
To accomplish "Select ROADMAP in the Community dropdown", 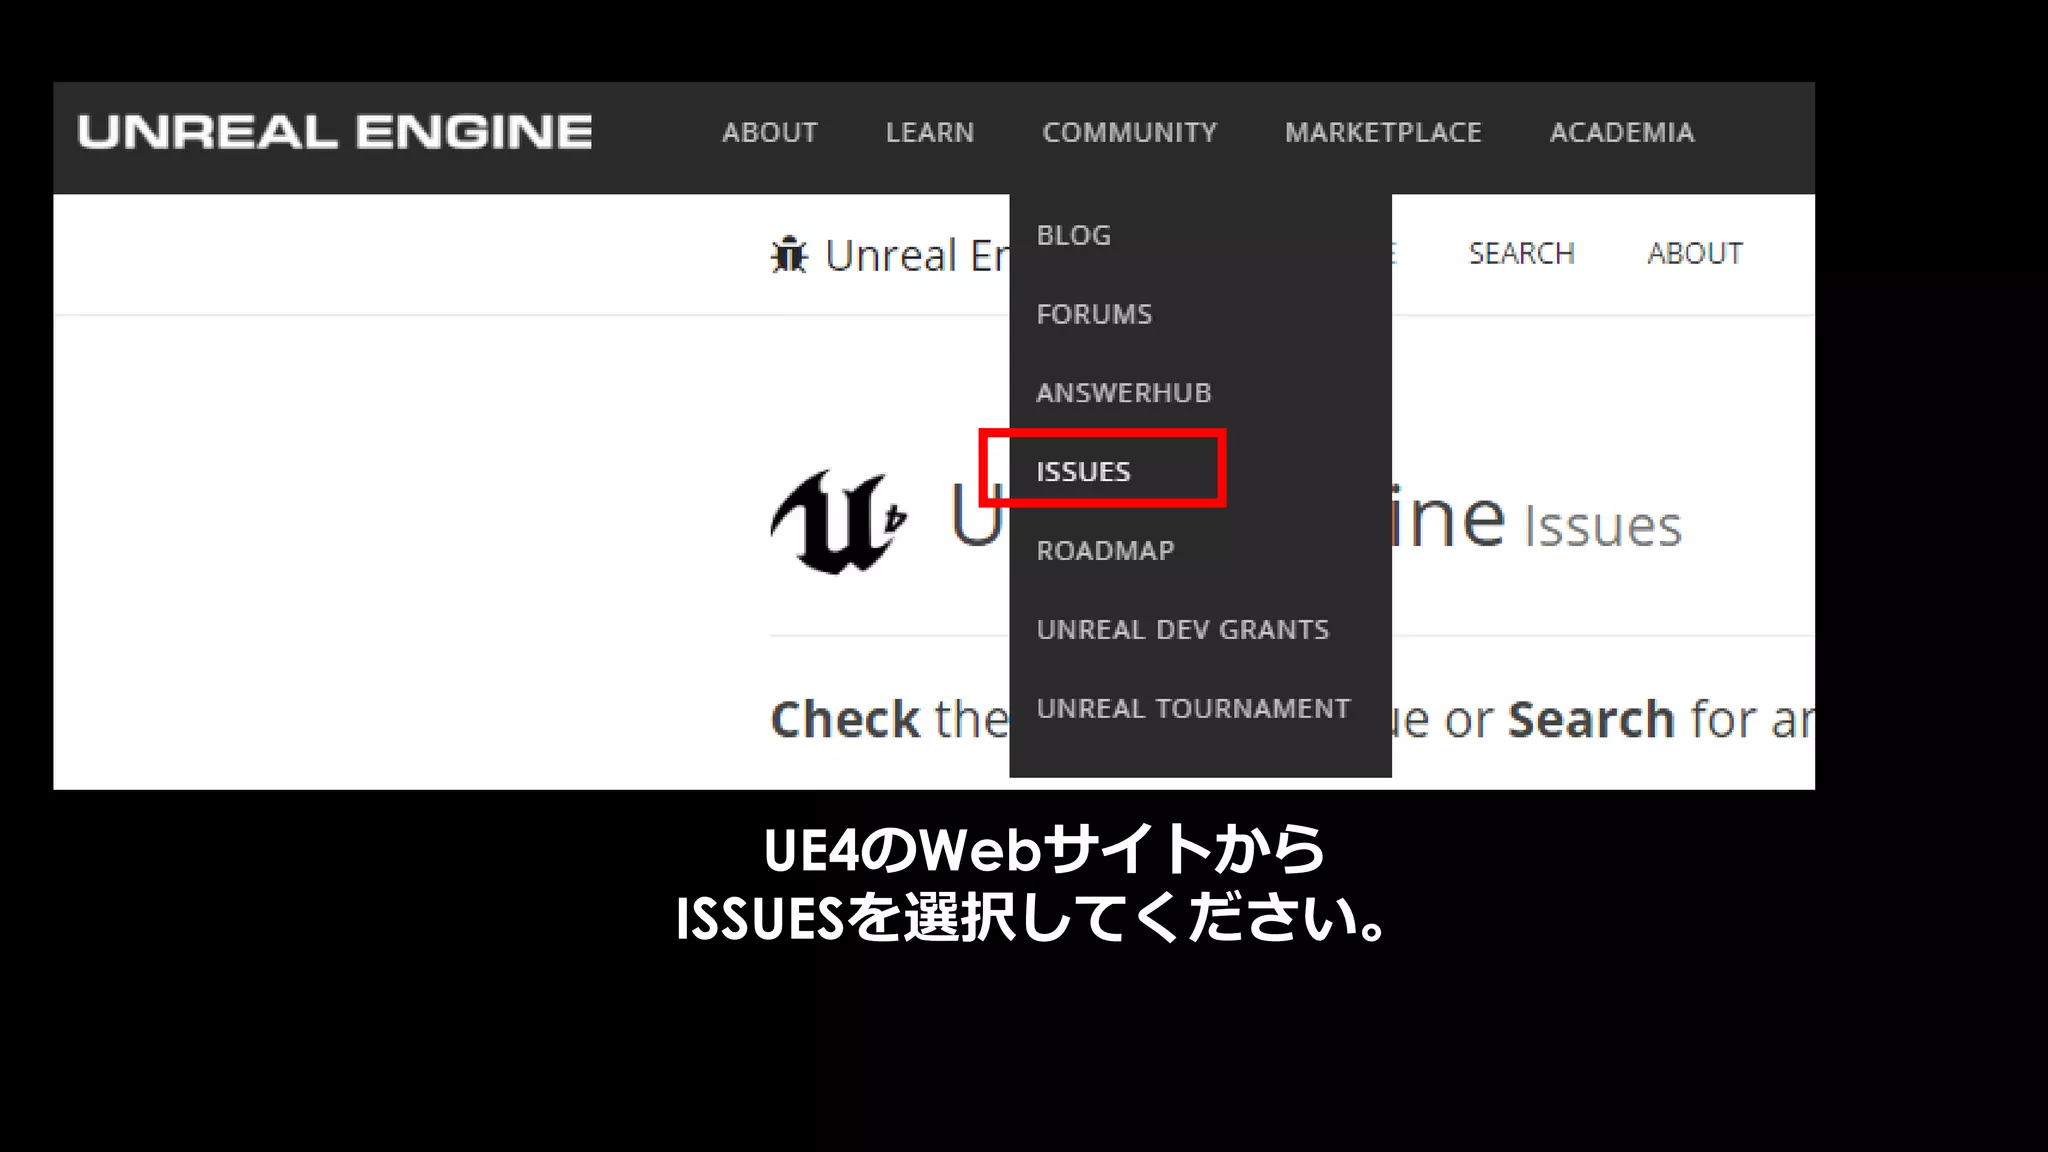I will click(1105, 550).
